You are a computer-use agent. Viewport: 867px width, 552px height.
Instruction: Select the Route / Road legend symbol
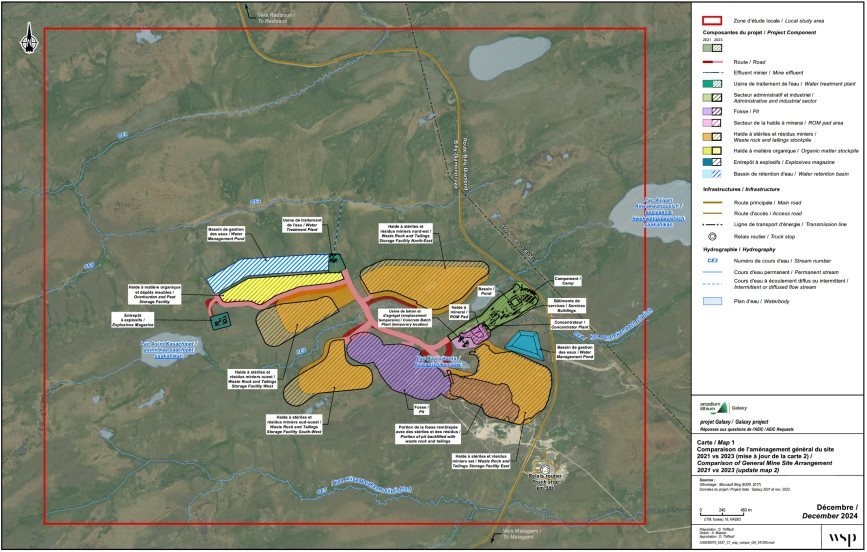[x=712, y=62]
